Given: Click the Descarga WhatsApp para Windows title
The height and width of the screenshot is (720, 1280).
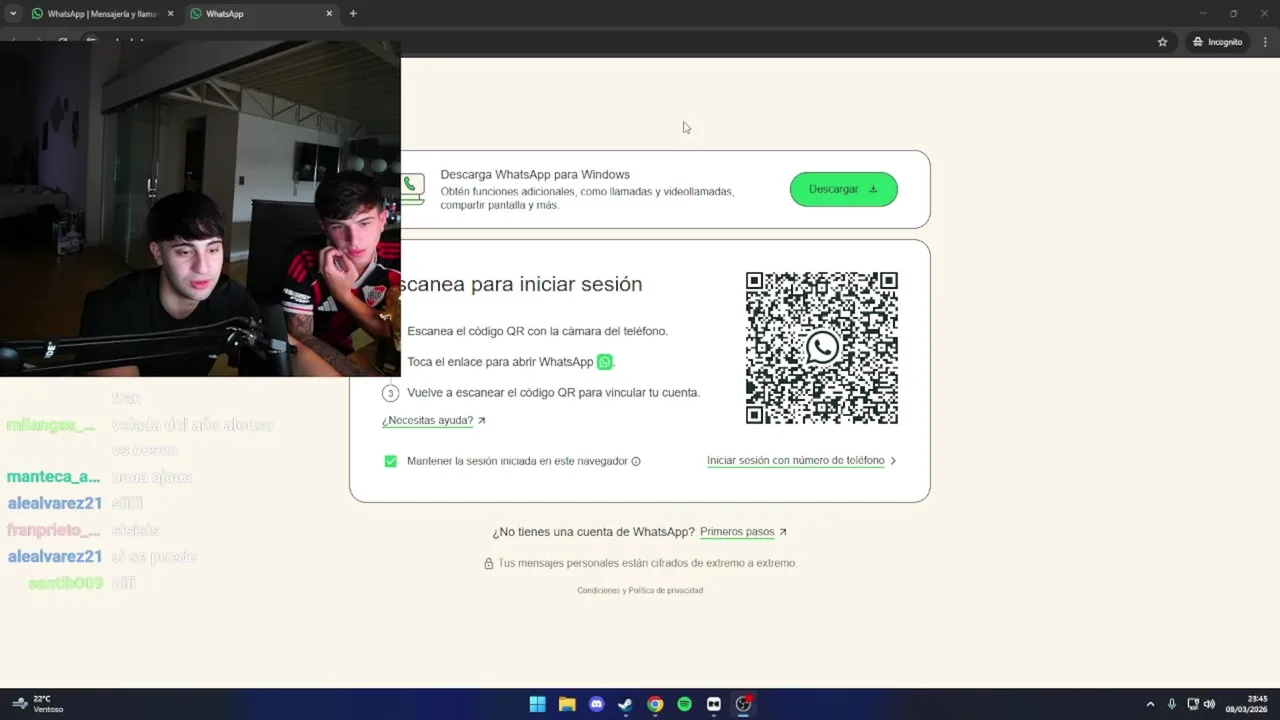Looking at the screenshot, I should [535, 175].
